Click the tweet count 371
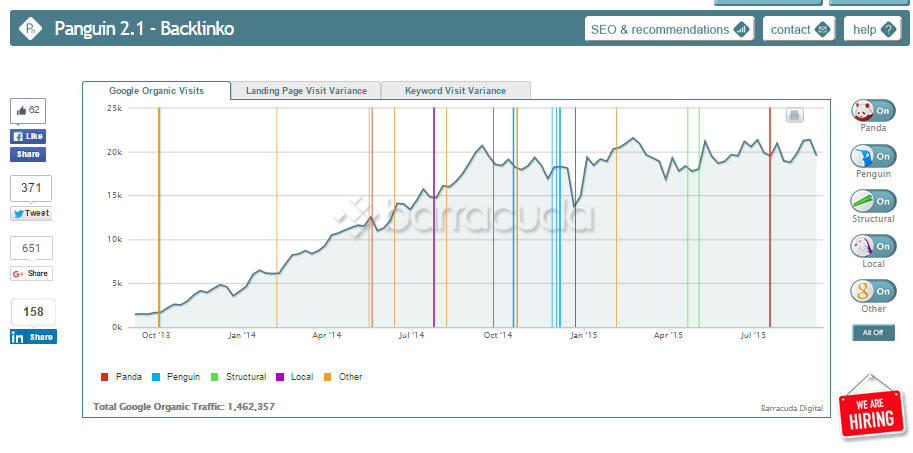This screenshot has width=913, height=453. pyautogui.click(x=31, y=188)
